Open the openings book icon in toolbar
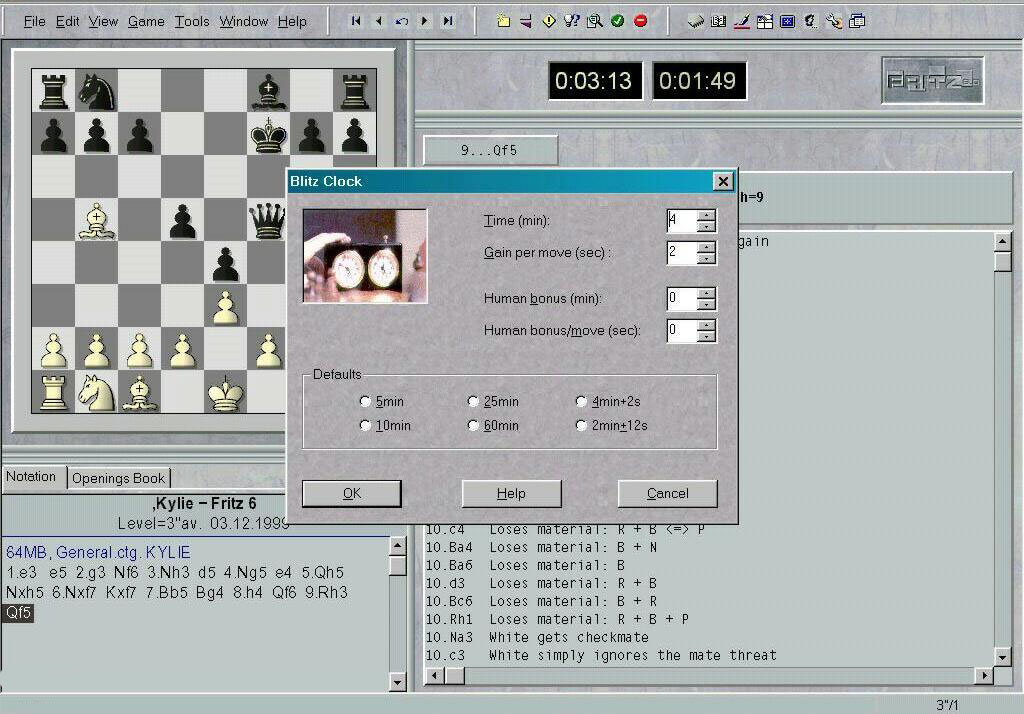 click(x=718, y=21)
